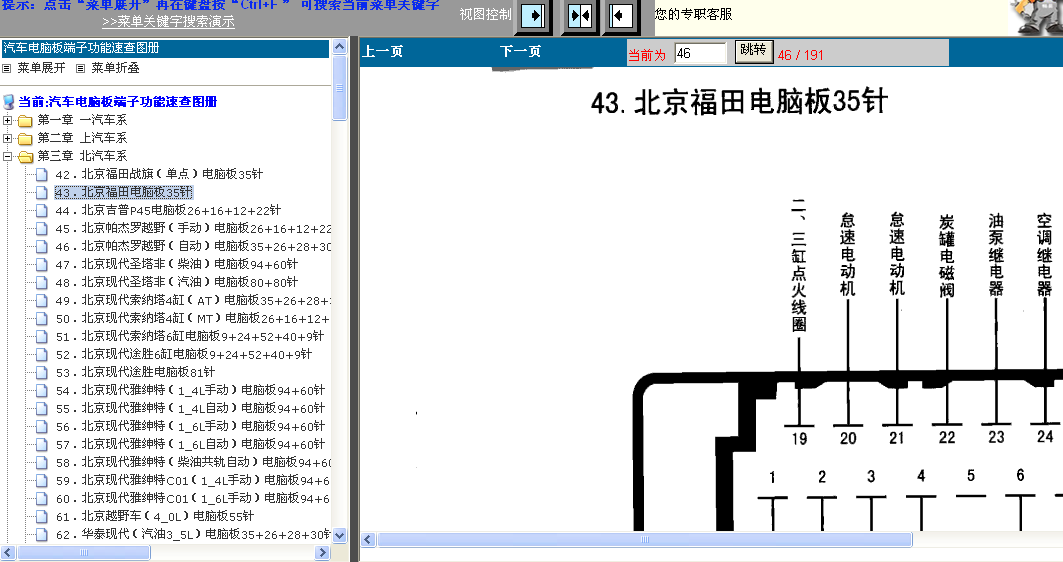Open 53. 北京现代途胜电脑板81针
1063x562 pixels.
[135, 372]
